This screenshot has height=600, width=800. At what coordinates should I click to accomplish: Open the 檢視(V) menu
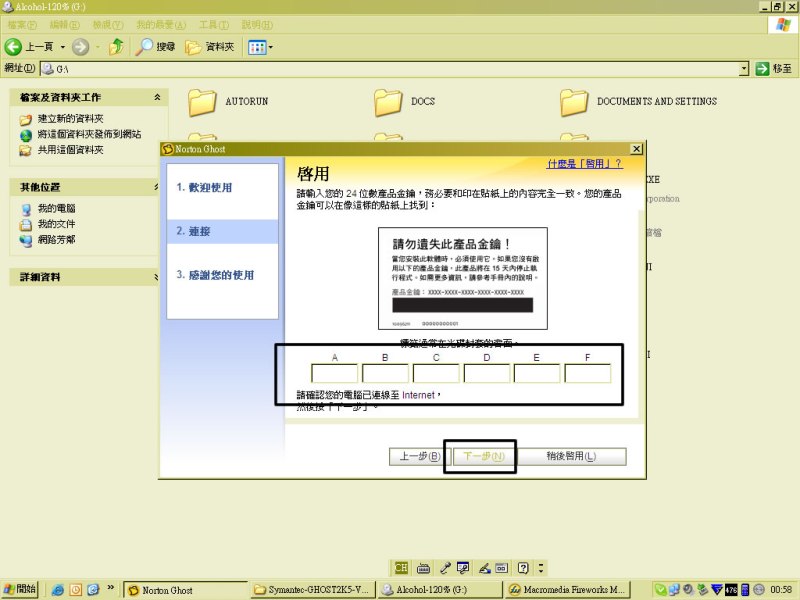click(x=108, y=24)
